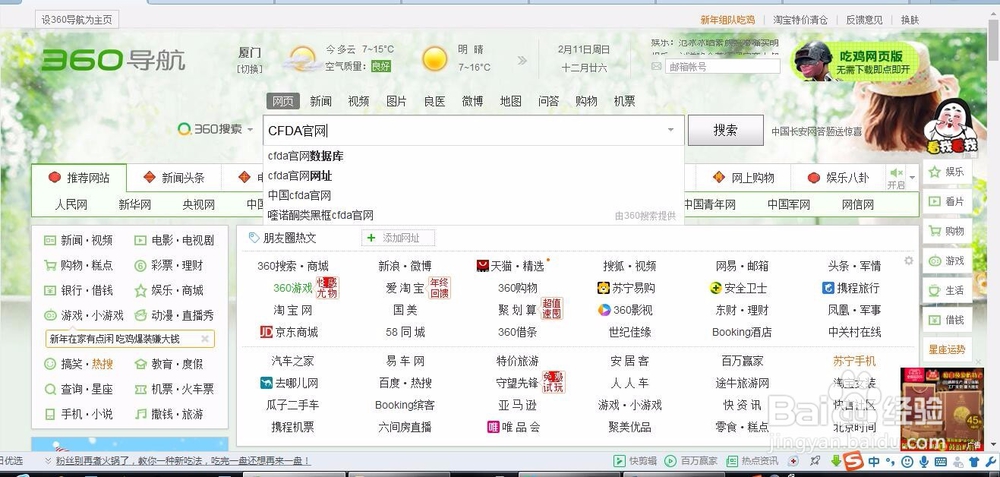Open the 推荐网站 tab
1000x477 pixels.
pos(79,177)
